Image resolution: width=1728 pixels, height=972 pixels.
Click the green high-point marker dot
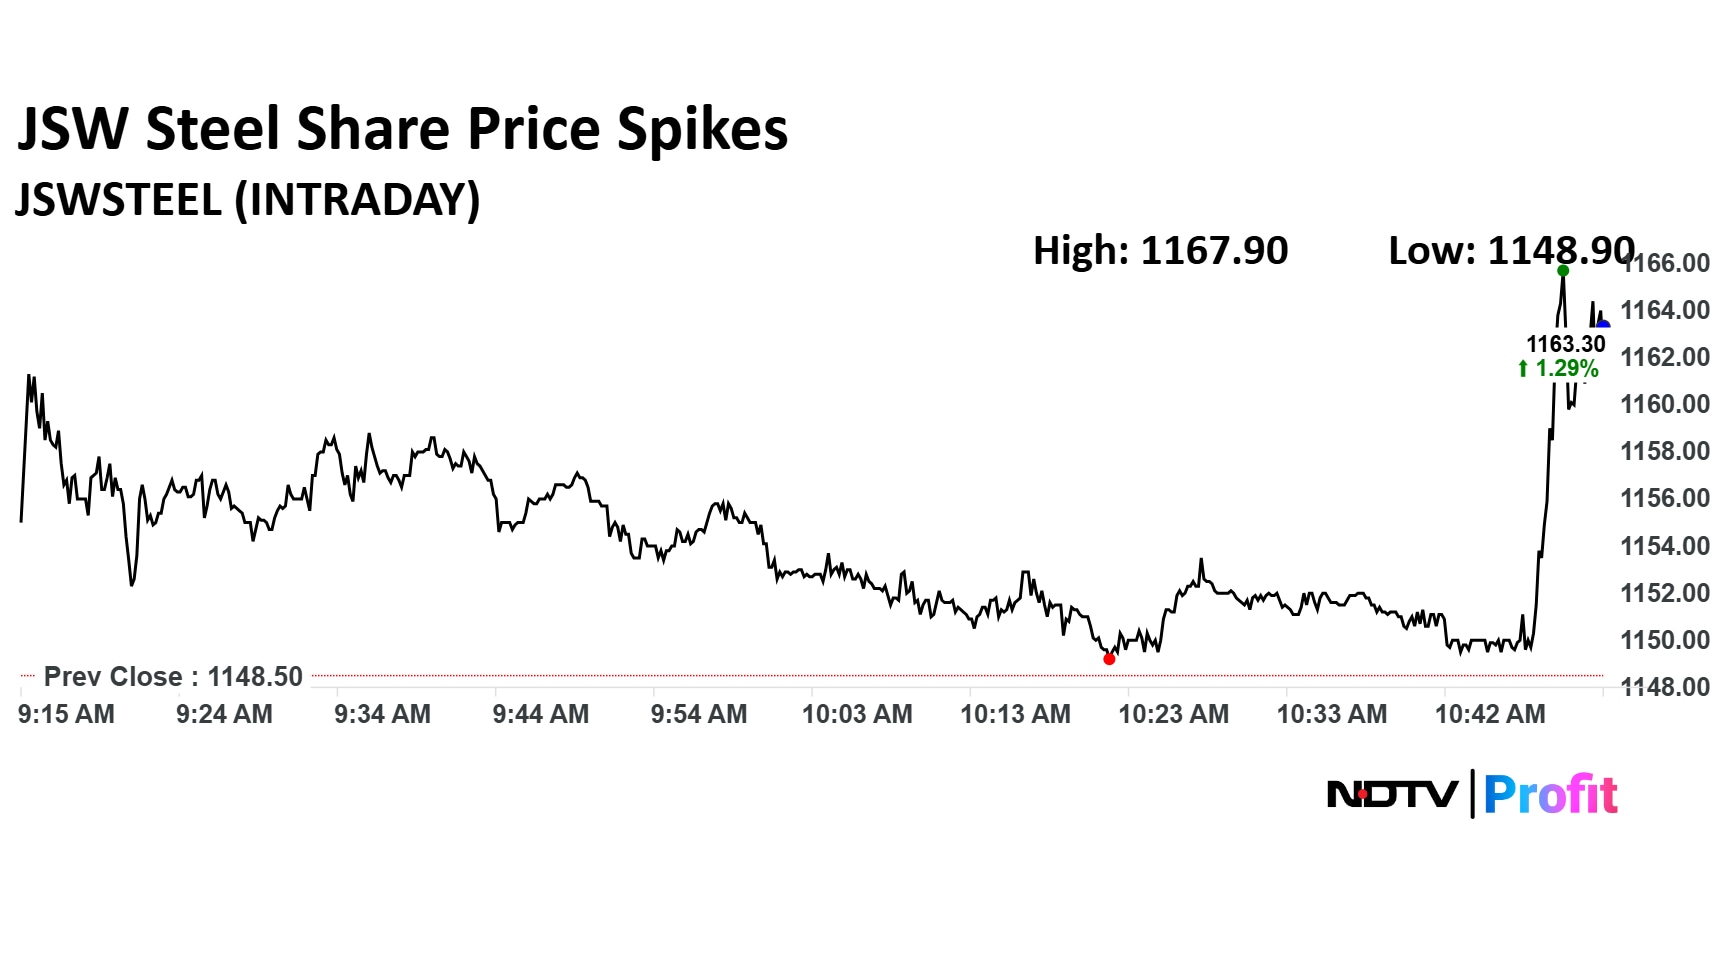(1563, 271)
